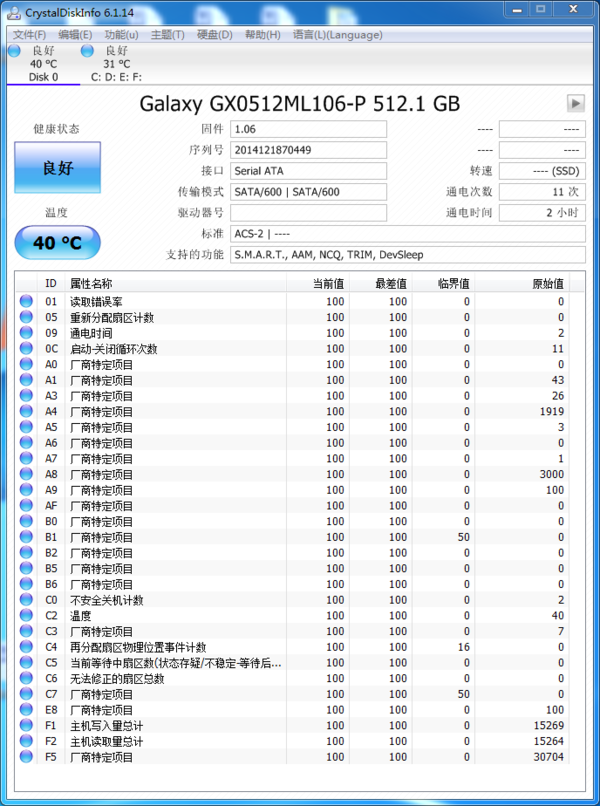The width and height of the screenshot is (600, 806).
Task: Click status icon of row A1
Action: pos(26,380)
